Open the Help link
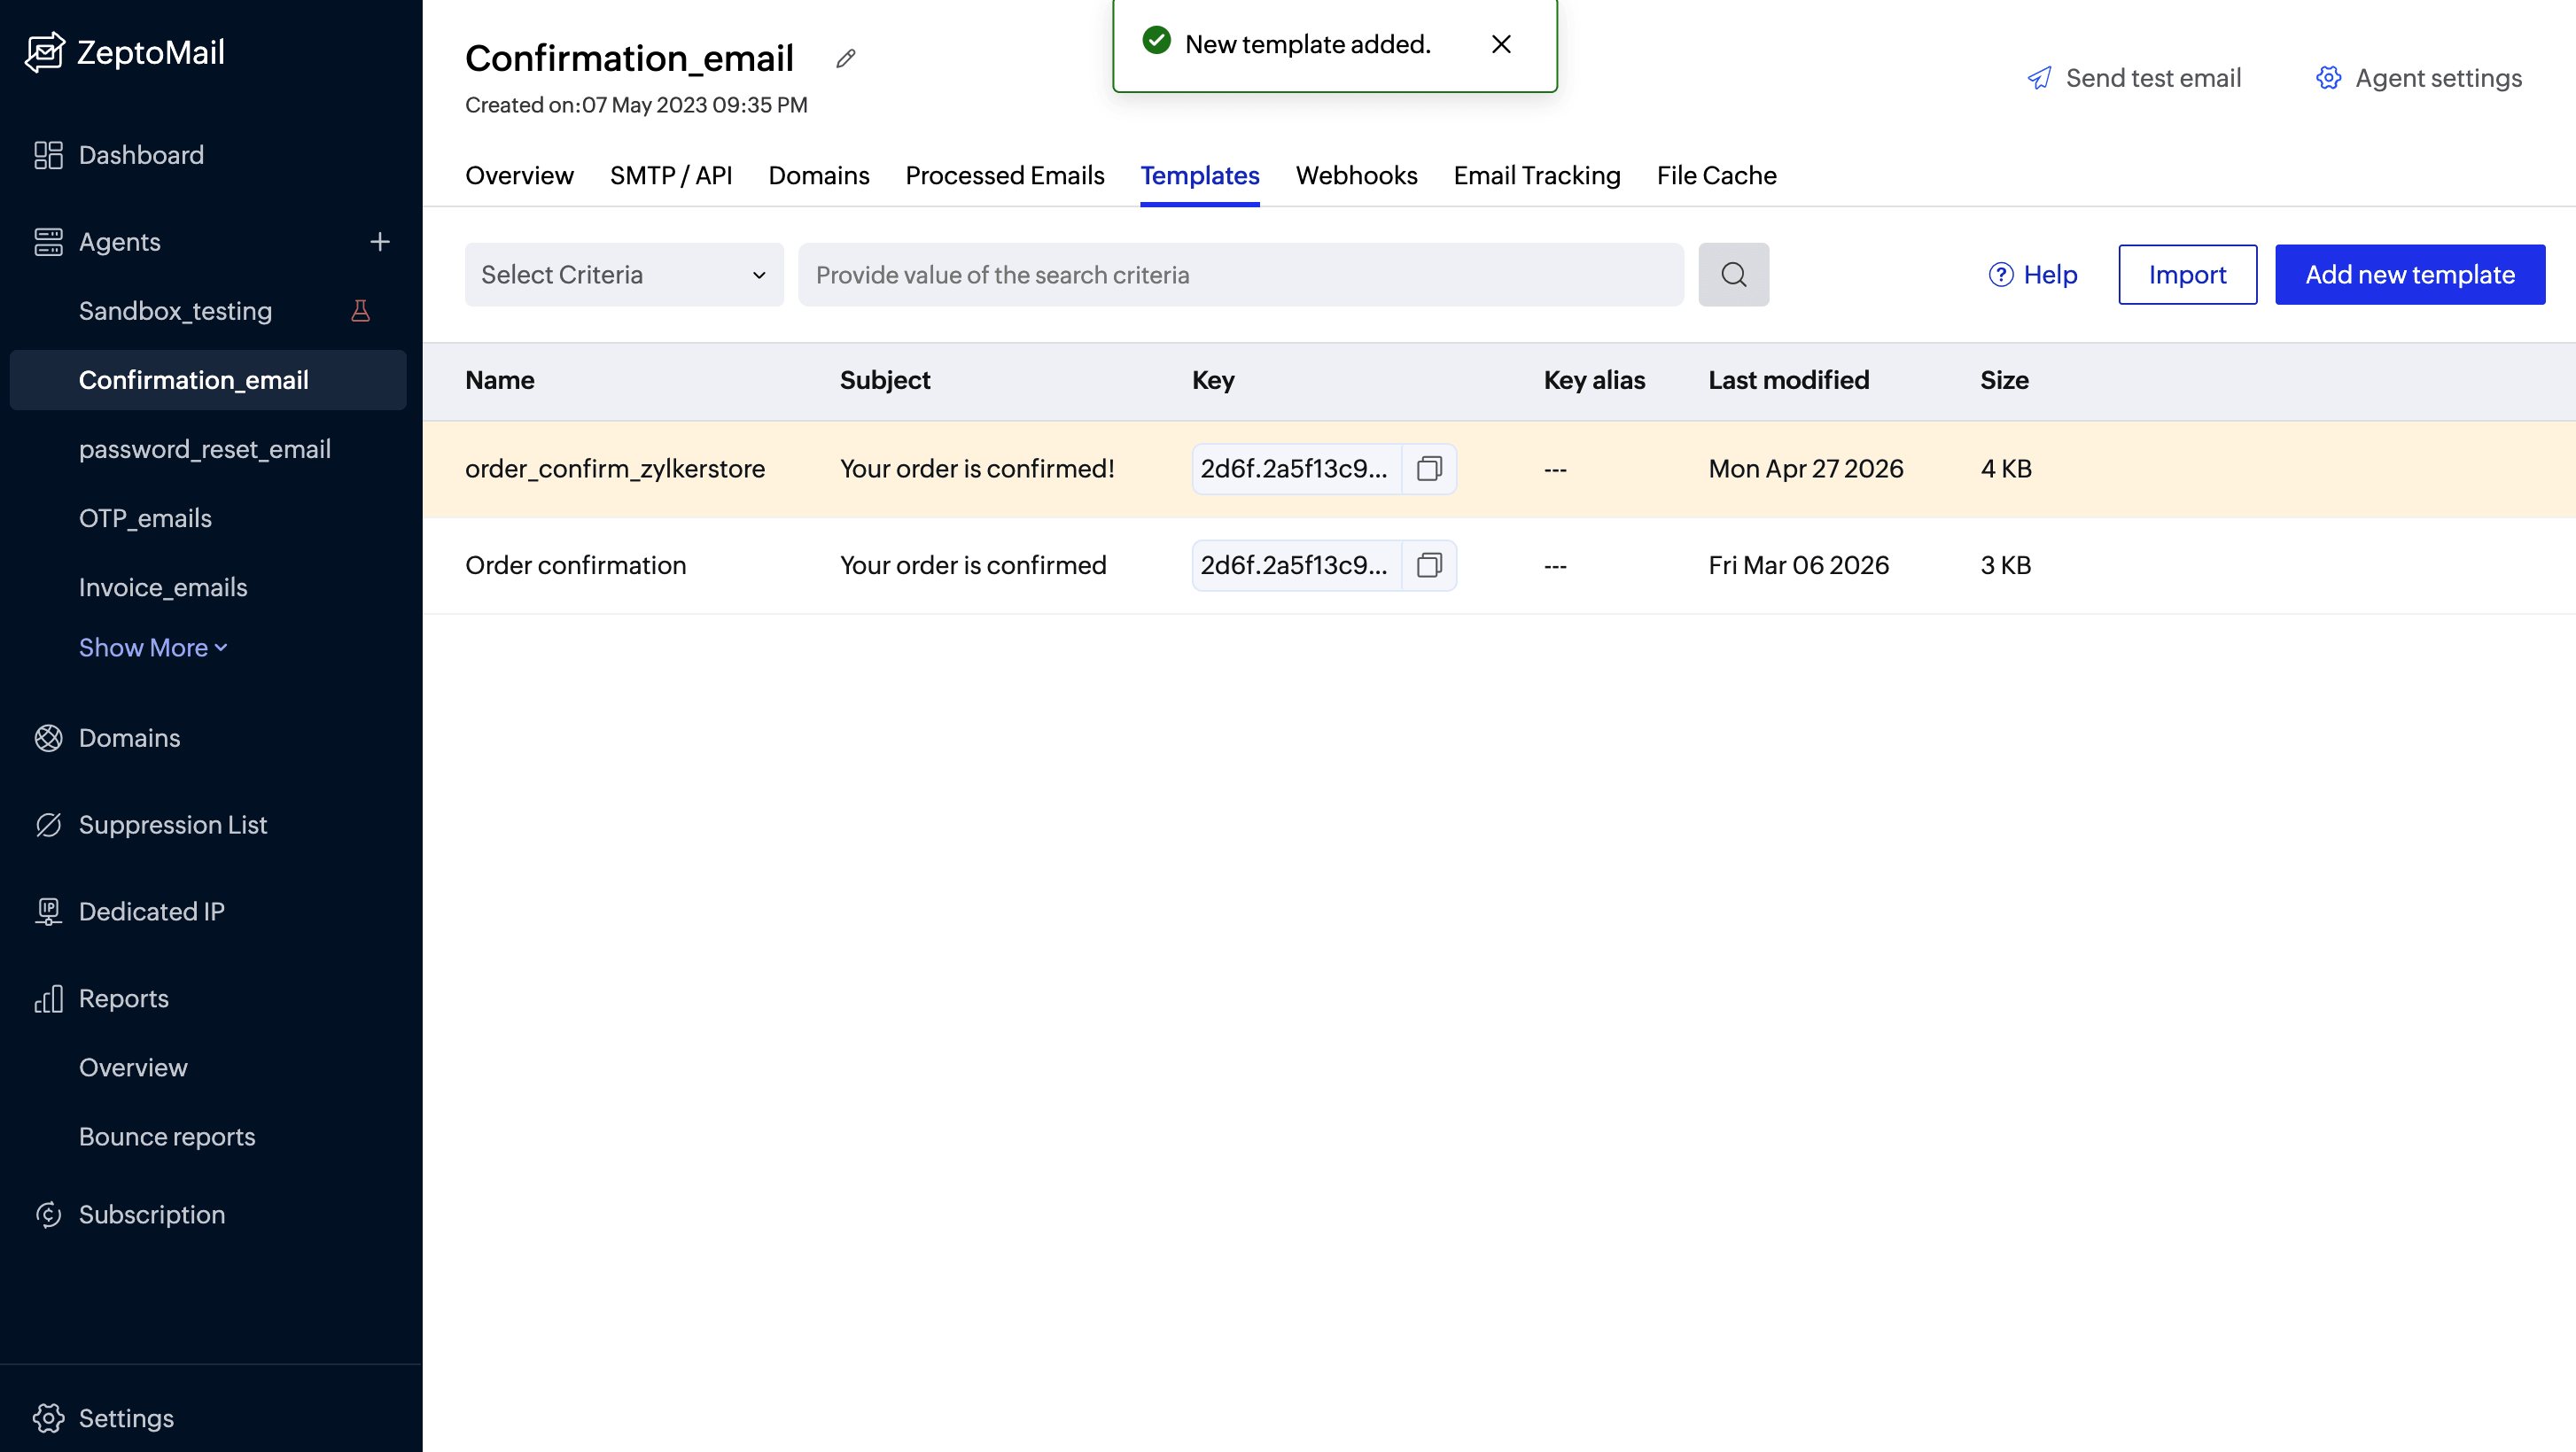 (x=2033, y=274)
